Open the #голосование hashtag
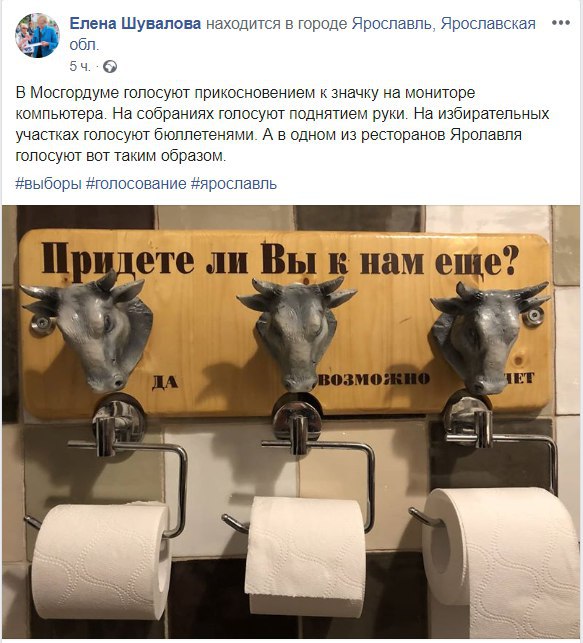This screenshot has width=583, height=643. pos(136,183)
